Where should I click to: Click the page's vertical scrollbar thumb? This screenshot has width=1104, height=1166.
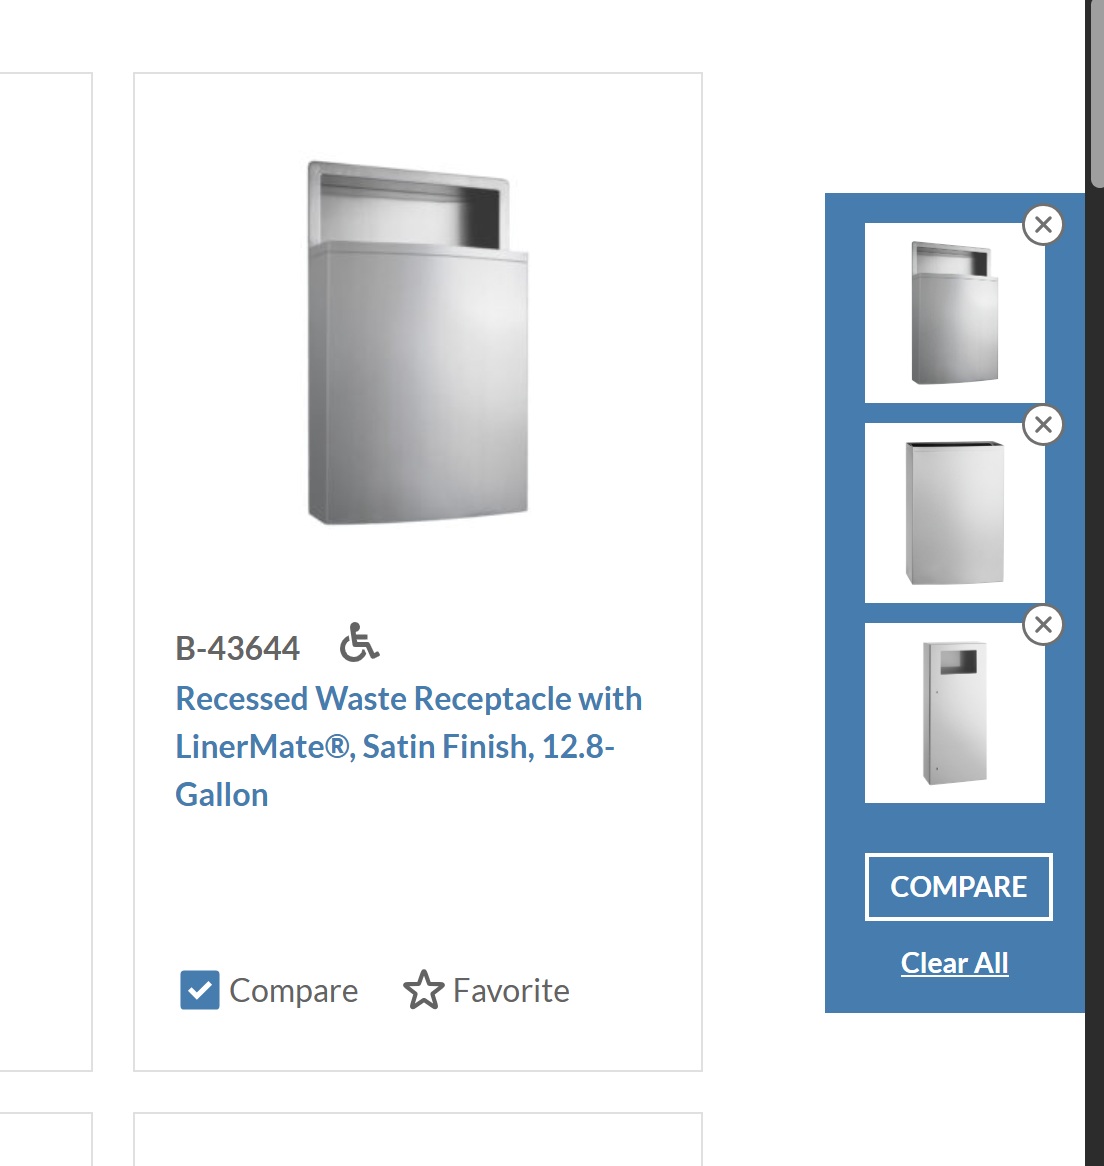click(x=1097, y=93)
